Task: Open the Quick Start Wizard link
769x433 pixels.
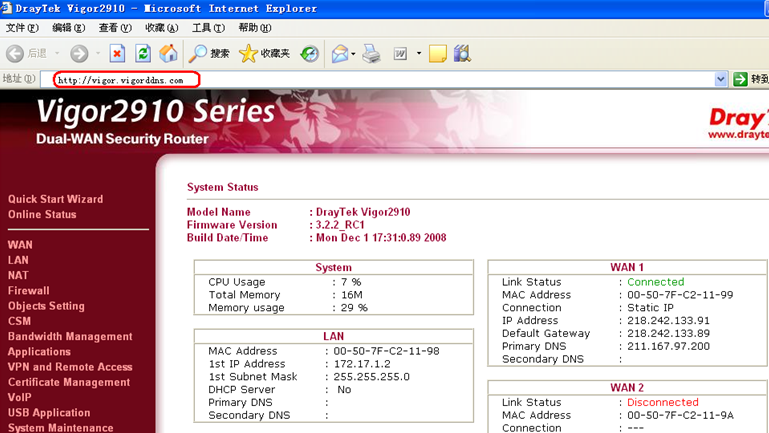Action: pyautogui.click(x=55, y=199)
